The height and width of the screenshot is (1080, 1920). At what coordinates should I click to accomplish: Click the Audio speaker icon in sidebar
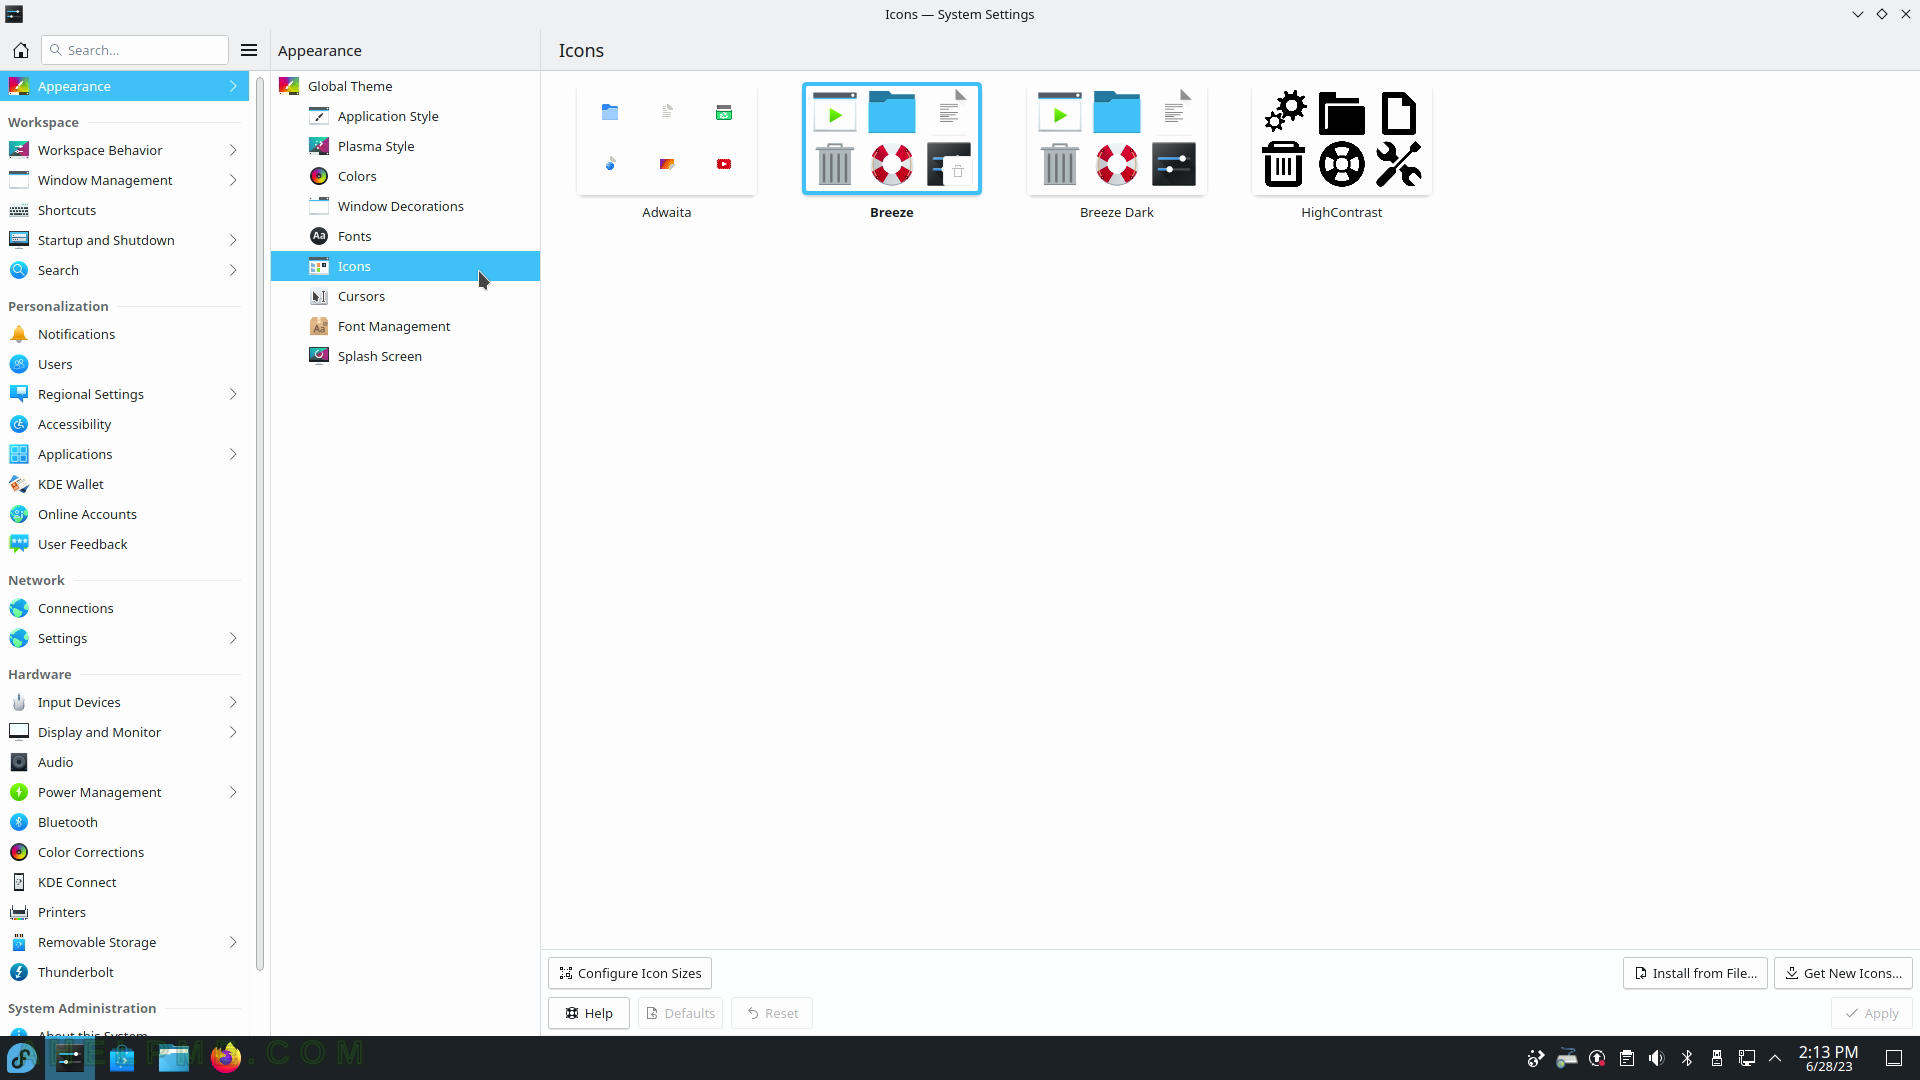point(19,762)
